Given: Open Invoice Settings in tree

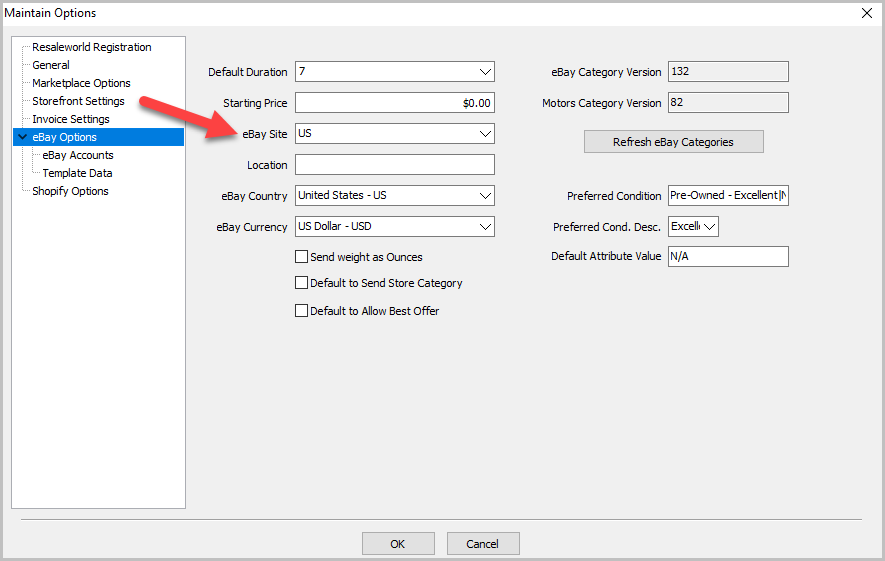Looking at the screenshot, I should tap(71, 119).
